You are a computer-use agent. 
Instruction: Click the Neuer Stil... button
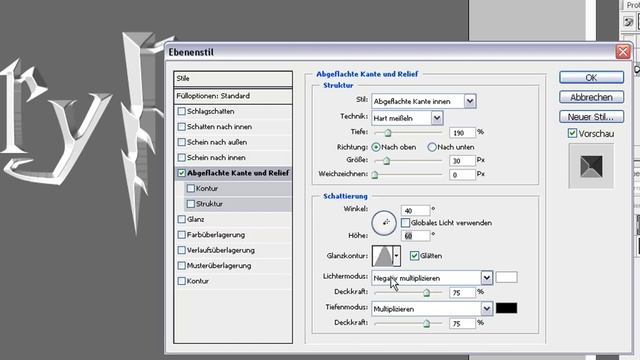591,117
